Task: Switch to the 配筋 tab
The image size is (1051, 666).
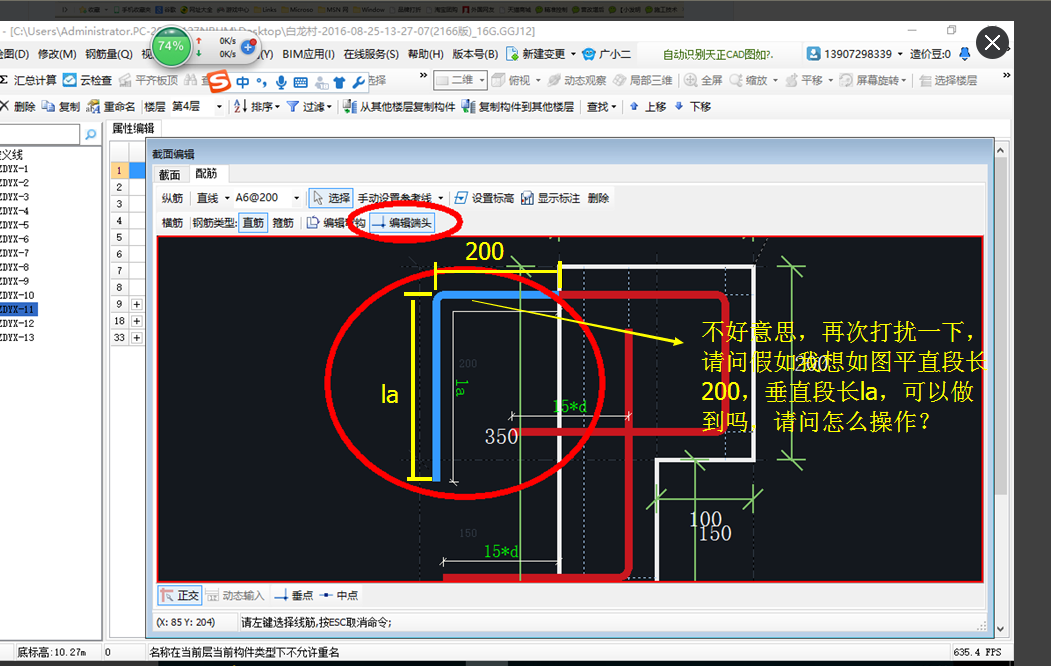Action: pos(206,174)
